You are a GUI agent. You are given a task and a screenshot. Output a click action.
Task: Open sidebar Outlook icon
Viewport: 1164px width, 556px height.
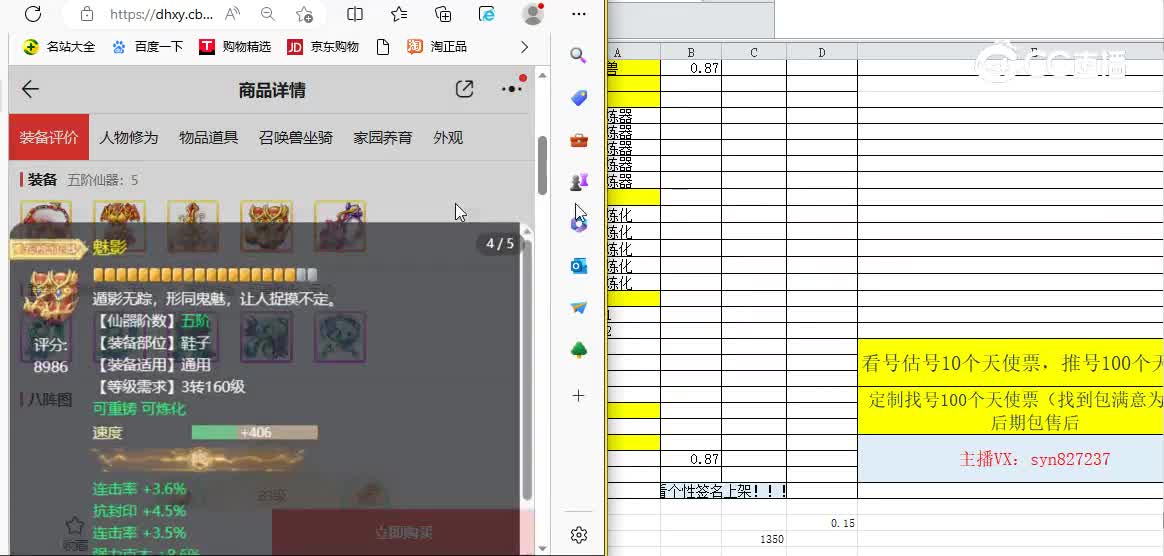579,266
